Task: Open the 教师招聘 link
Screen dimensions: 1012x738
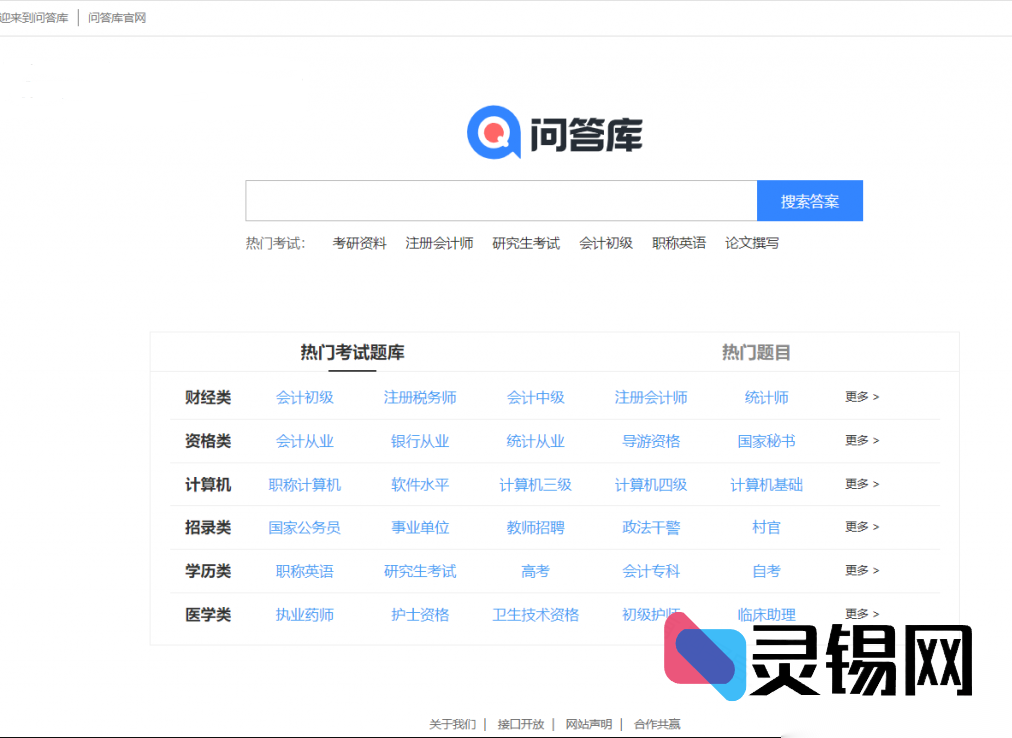Action: tap(533, 527)
